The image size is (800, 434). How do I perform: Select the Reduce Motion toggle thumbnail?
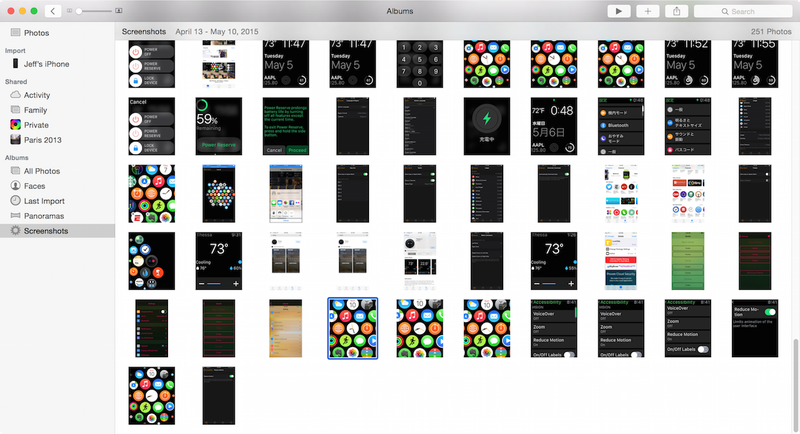pyautogui.click(x=755, y=328)
